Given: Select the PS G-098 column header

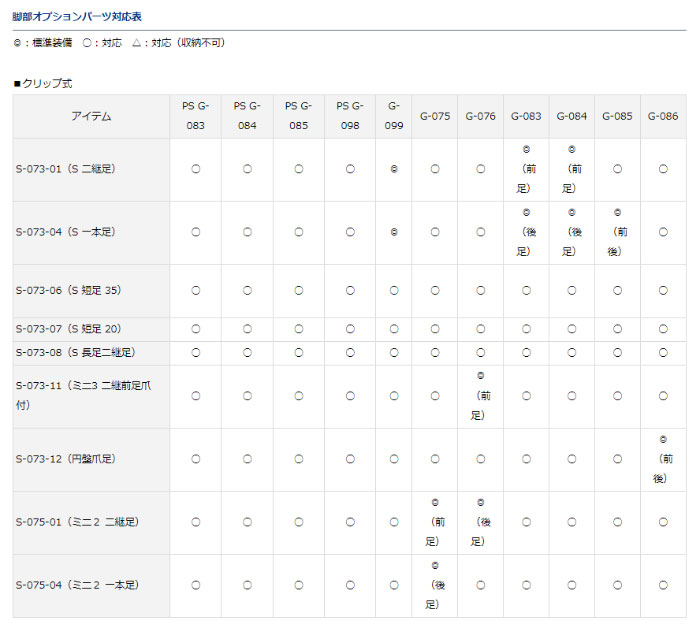Looking at the screenshot, I should coord(350,116).
